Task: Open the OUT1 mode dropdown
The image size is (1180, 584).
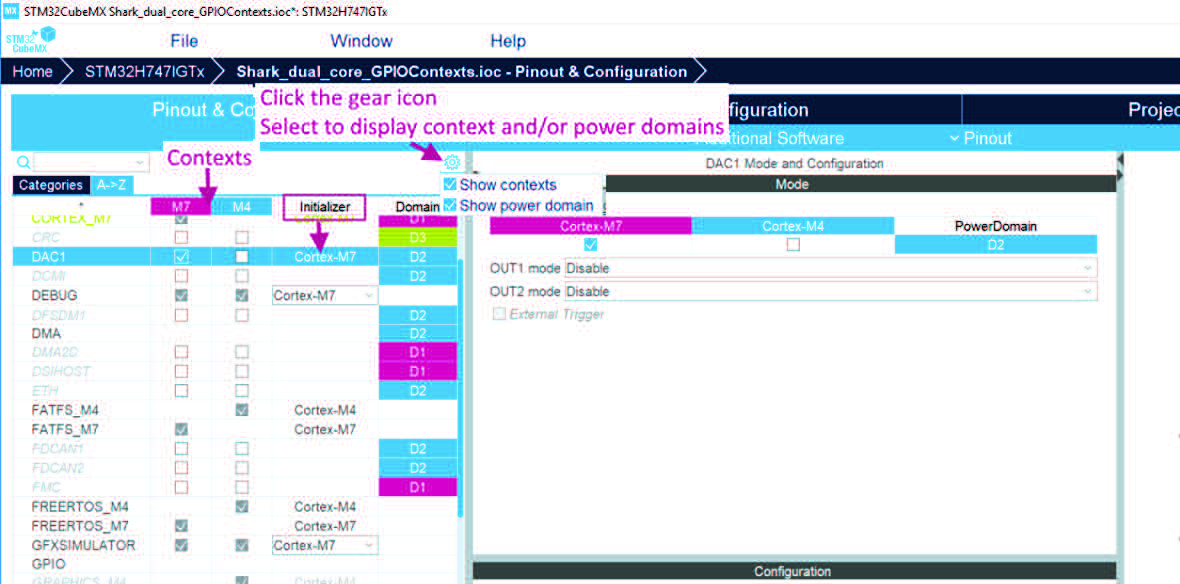Action: pos(830,268)
